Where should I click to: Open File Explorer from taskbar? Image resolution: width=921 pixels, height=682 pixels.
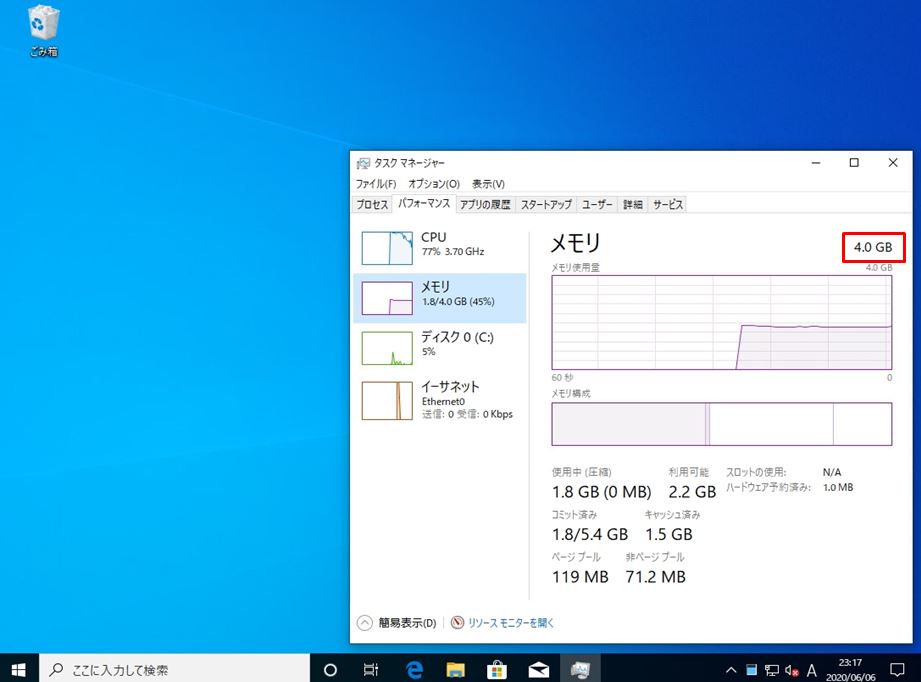pos(456,669)
